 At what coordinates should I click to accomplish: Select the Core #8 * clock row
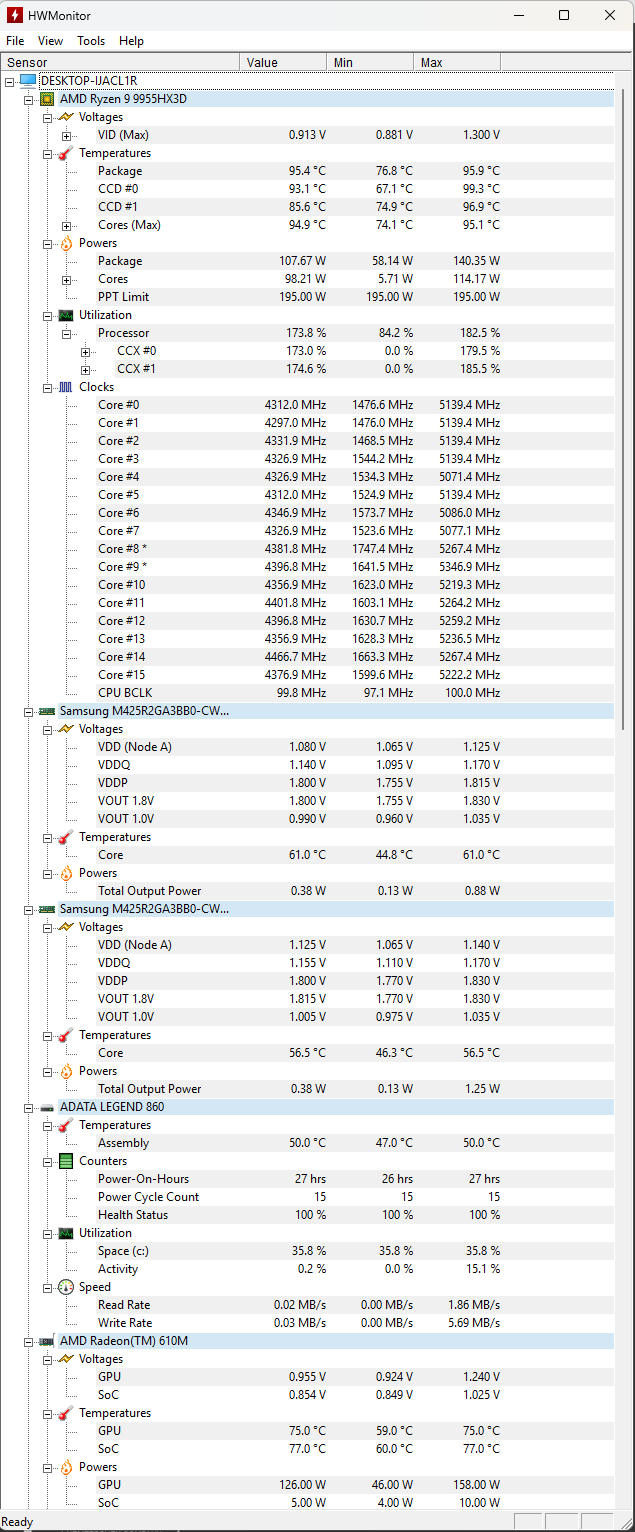[307, 549]
